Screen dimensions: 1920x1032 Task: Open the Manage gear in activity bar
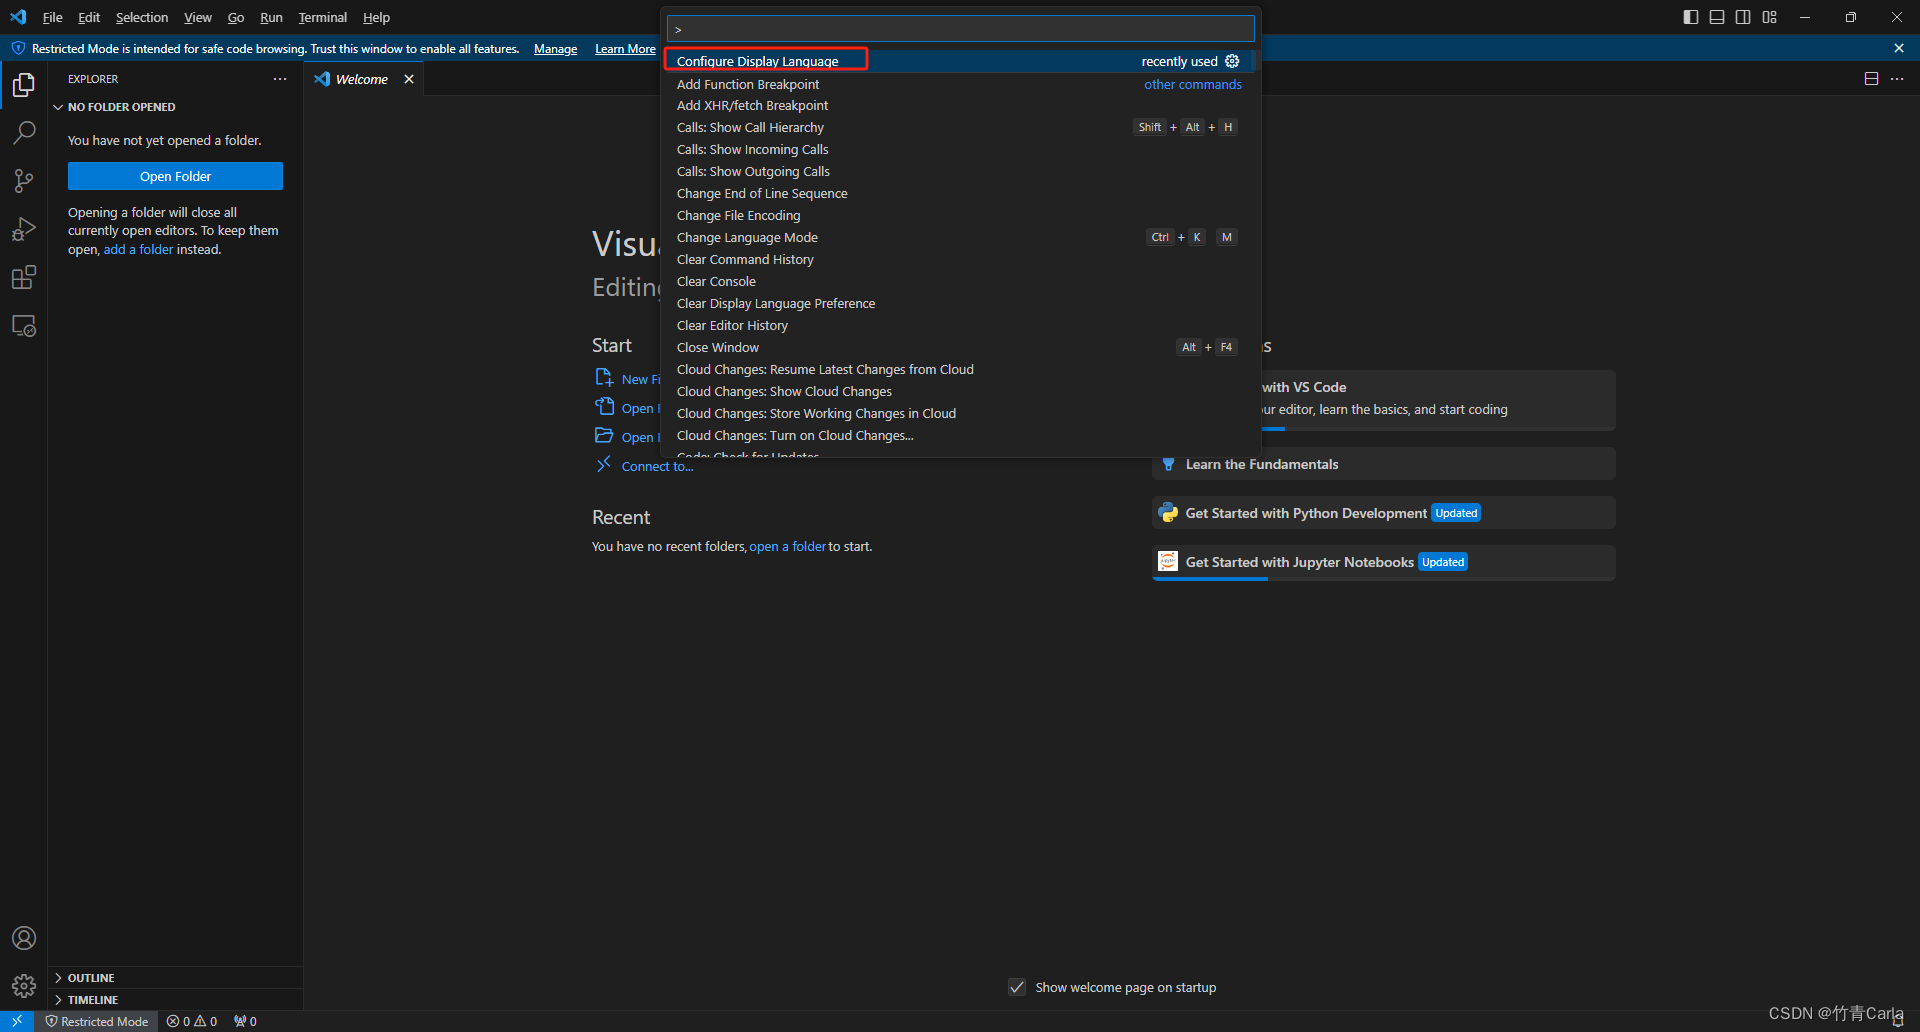pos(24,986)
